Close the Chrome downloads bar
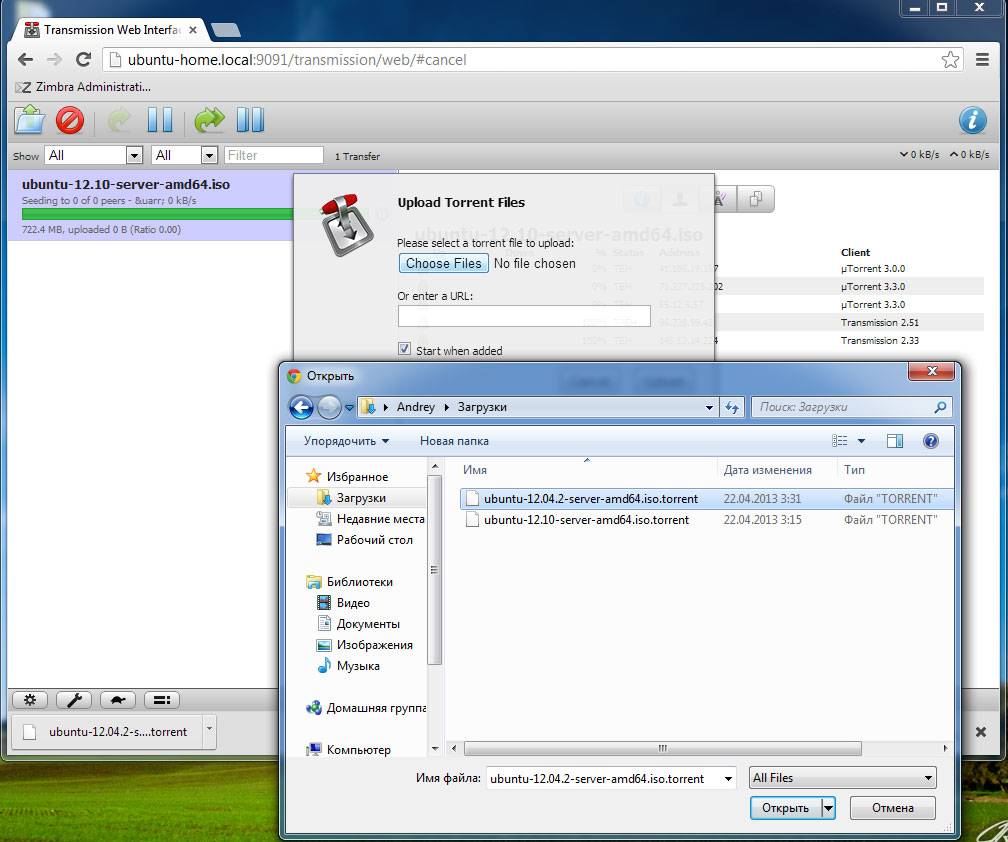 980,732
